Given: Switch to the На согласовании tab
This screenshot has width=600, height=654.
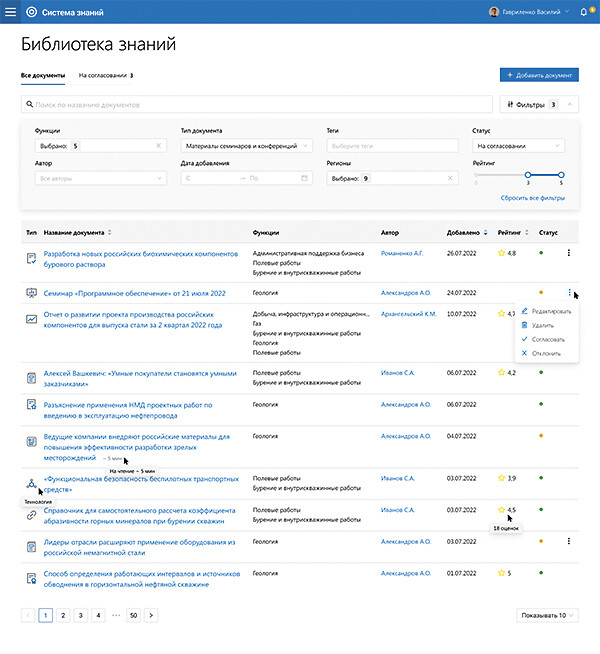Looking at the screenshot, I should tap(105, 75).
